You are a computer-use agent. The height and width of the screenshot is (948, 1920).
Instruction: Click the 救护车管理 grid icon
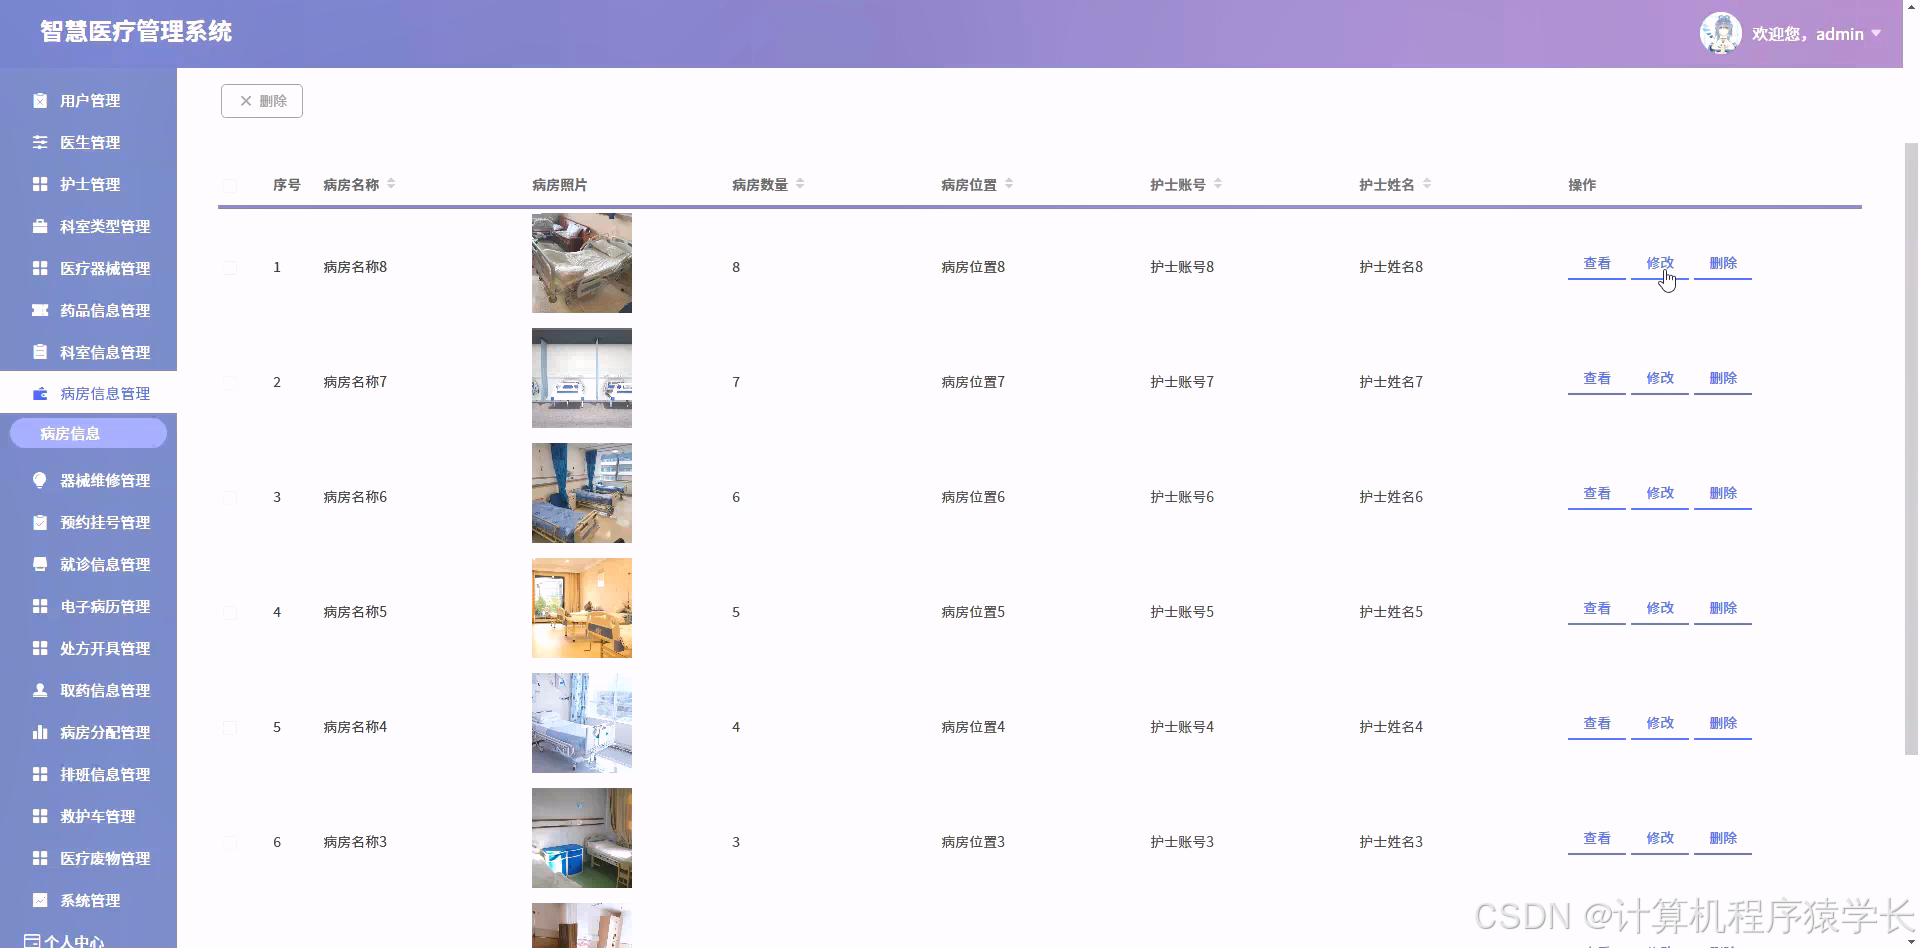pos(40,816)
